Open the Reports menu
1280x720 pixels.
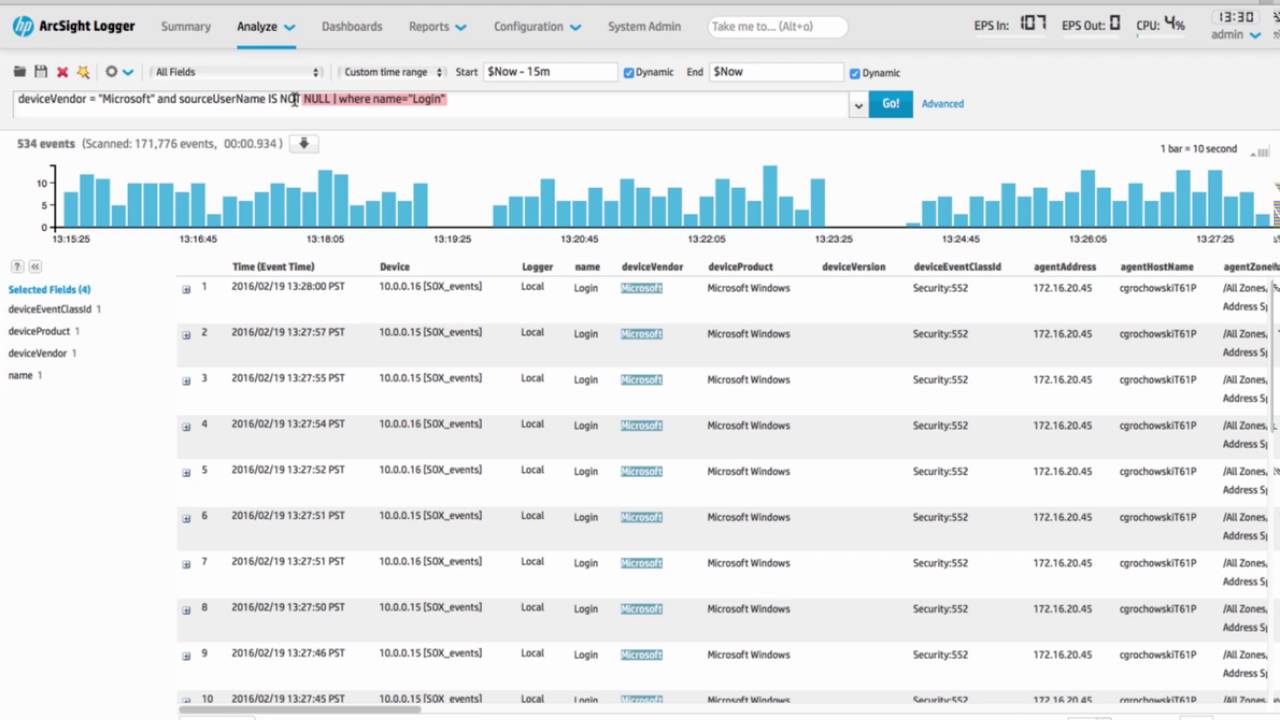coord(438,27)
